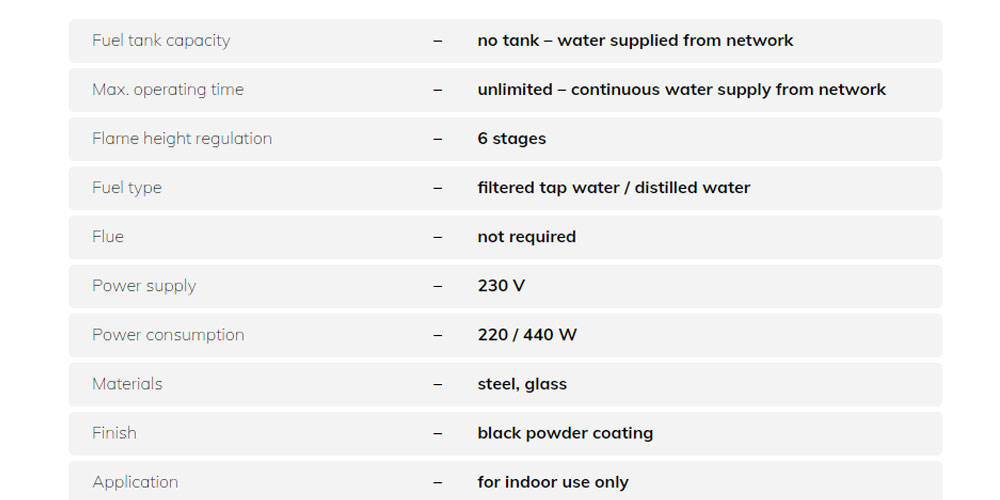Viewport: 1000px width, 500px height.
Task: Click the 'Max. operating time' label
Action: [x=168, y=90]
